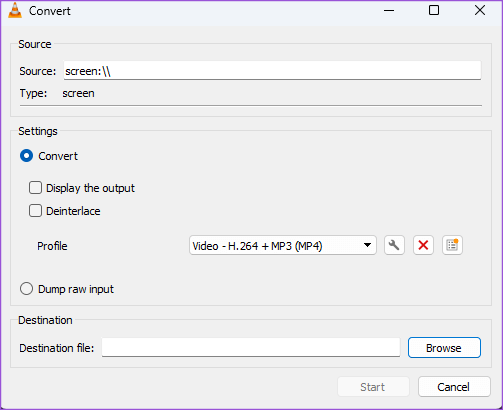Open the Profile dropdown list
This screenshot has width=503, height=410.
(x=283, y=245)
